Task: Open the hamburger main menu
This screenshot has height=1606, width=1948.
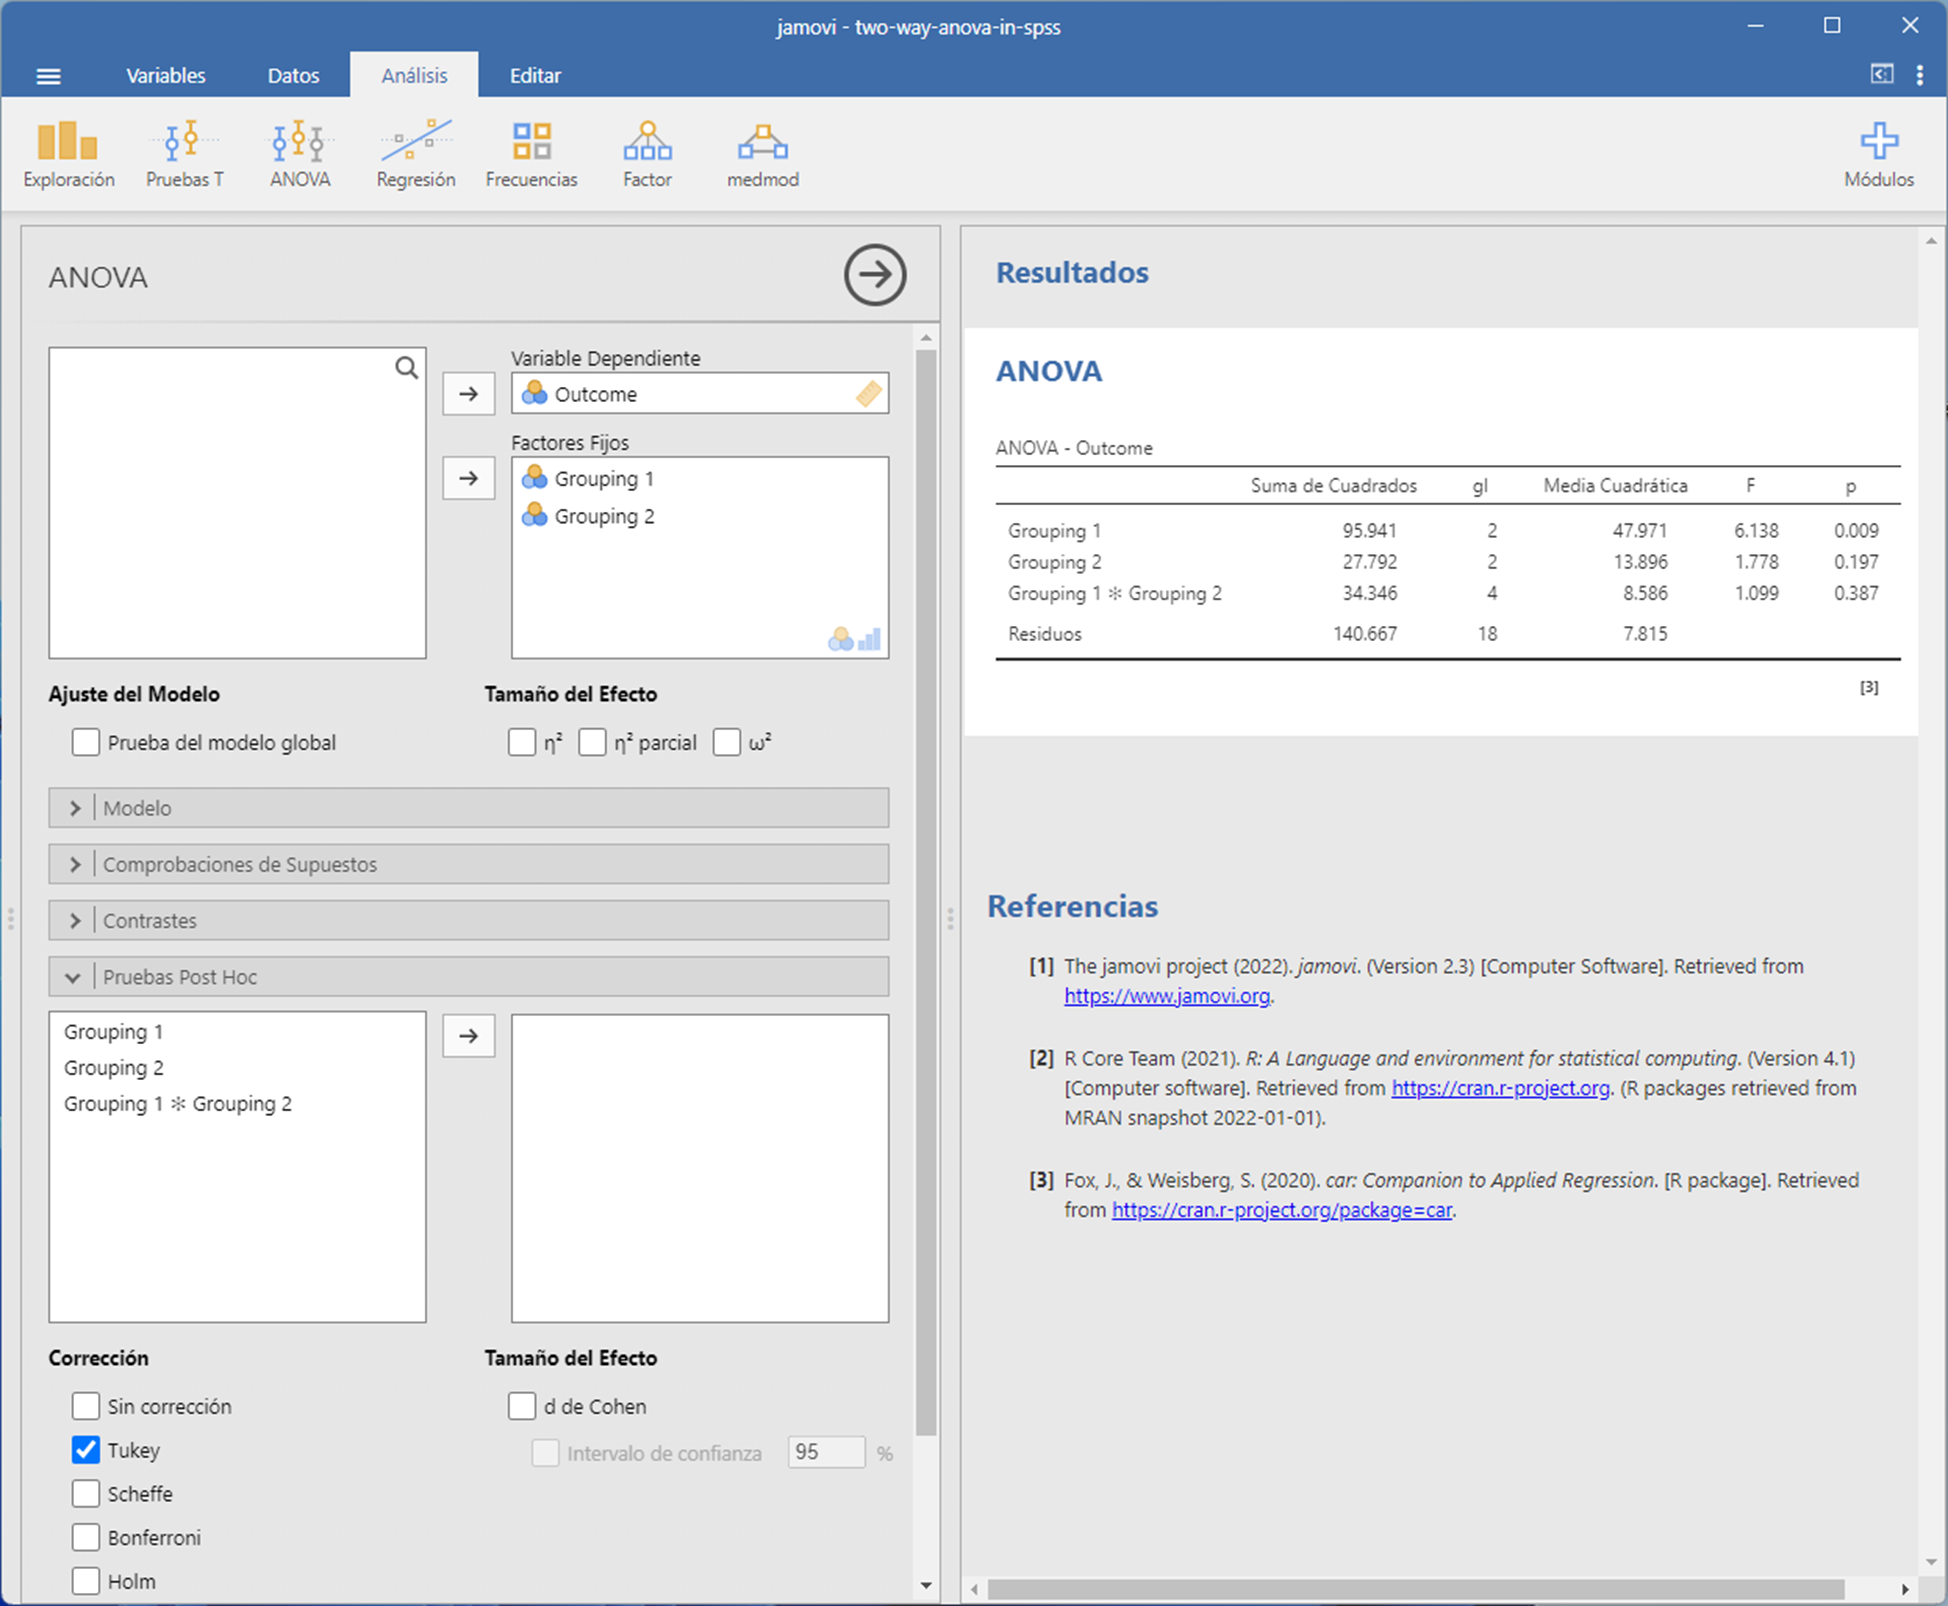Action: (48, 76)
